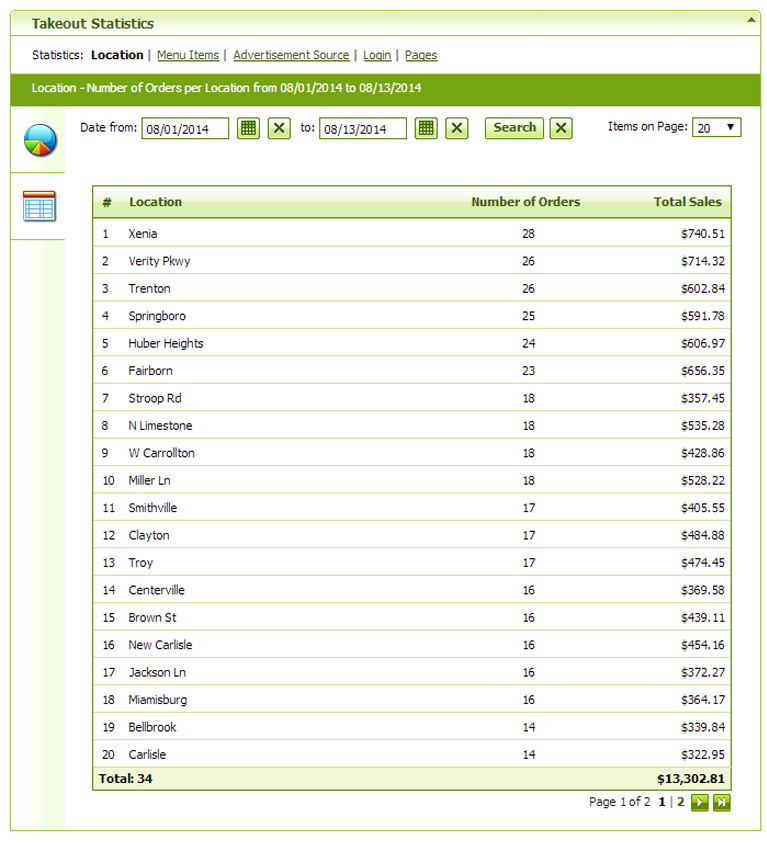The height and width of the screenshot is (843, 767).
Task: Open the Login statistics link
Action: pos(377,55)
